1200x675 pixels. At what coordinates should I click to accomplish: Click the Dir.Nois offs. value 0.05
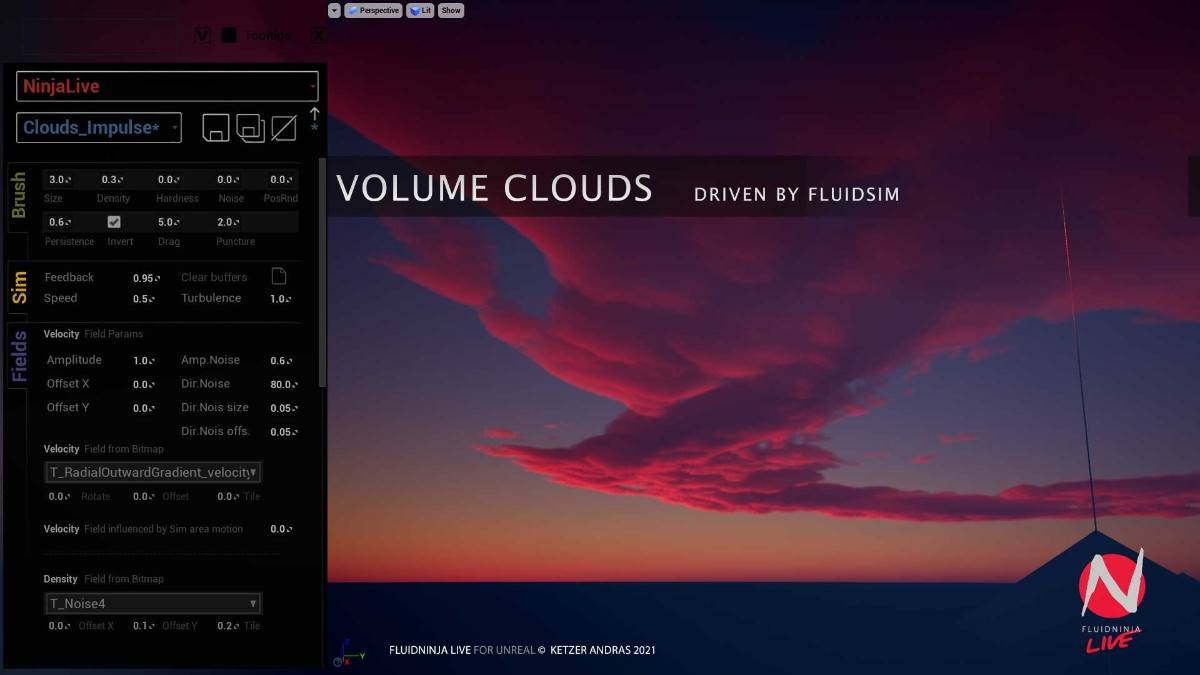tap(284, 432)
